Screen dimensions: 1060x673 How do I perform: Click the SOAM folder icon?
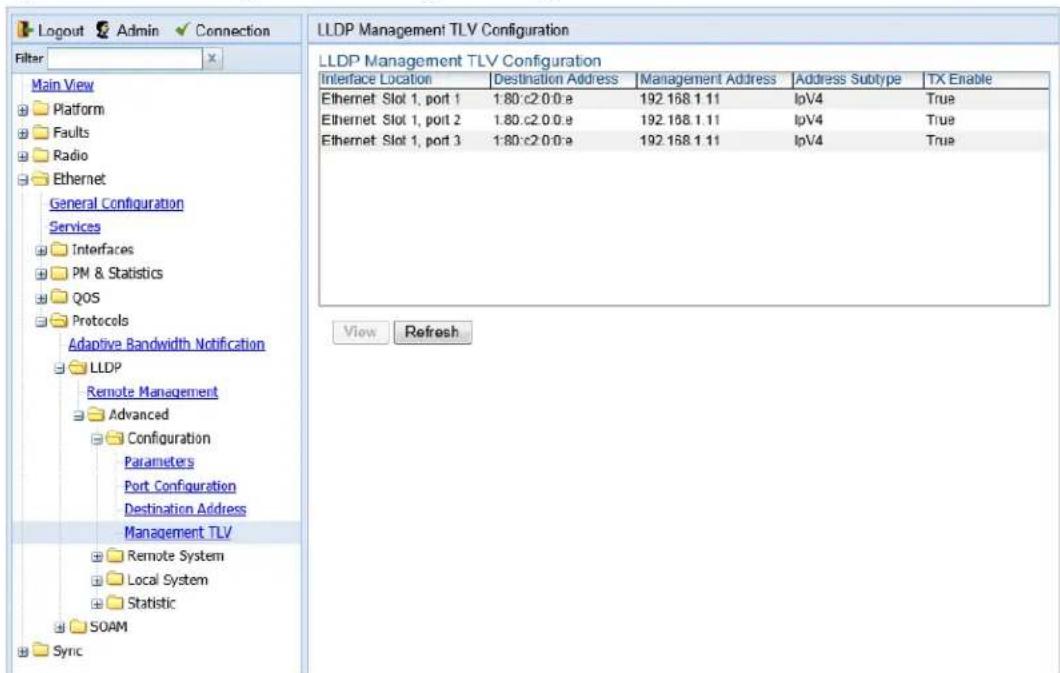78,626
